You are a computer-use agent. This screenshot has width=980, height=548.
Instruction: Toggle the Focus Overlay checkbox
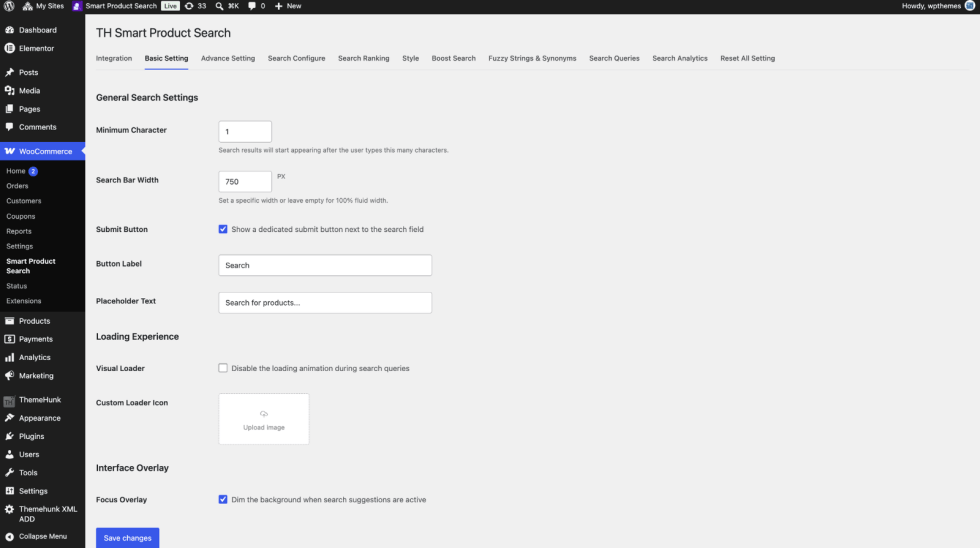[x=223, y=499]
